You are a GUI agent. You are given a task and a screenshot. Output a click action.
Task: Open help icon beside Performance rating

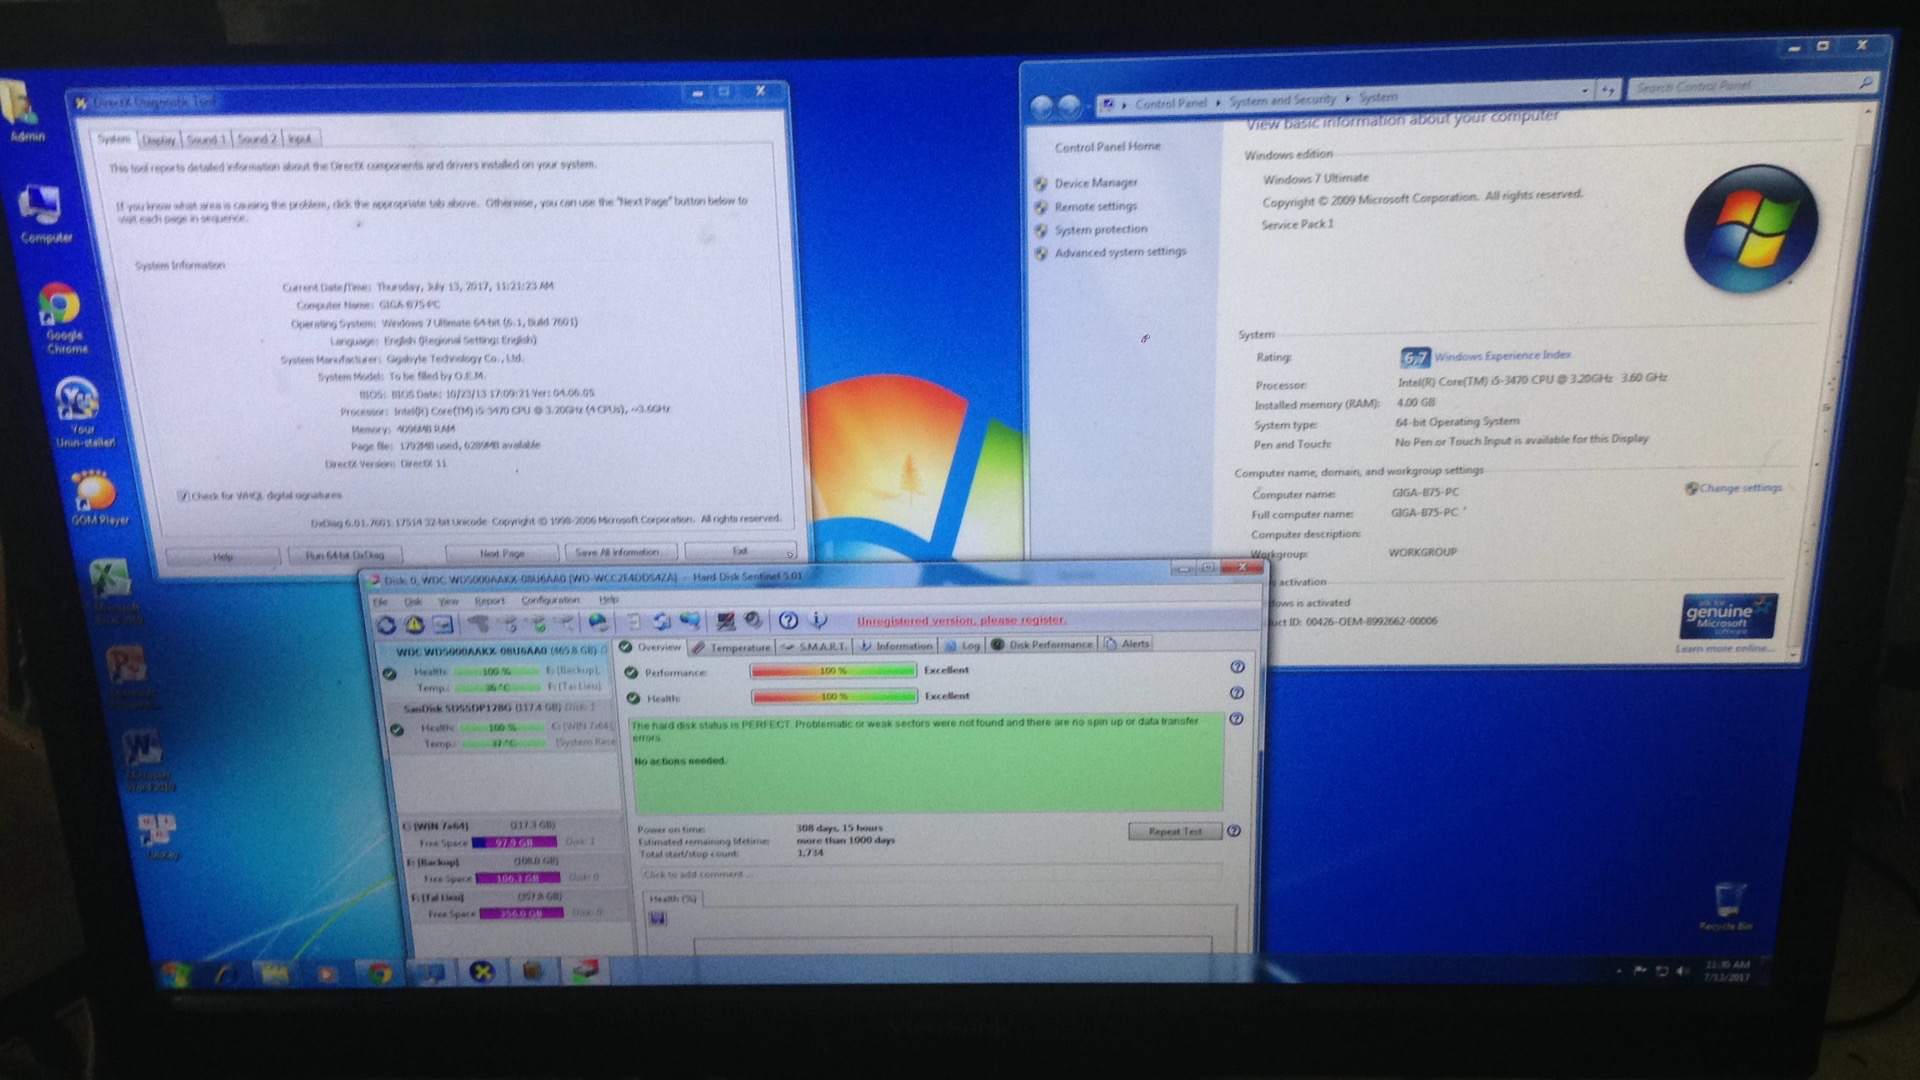point(1237,667)
